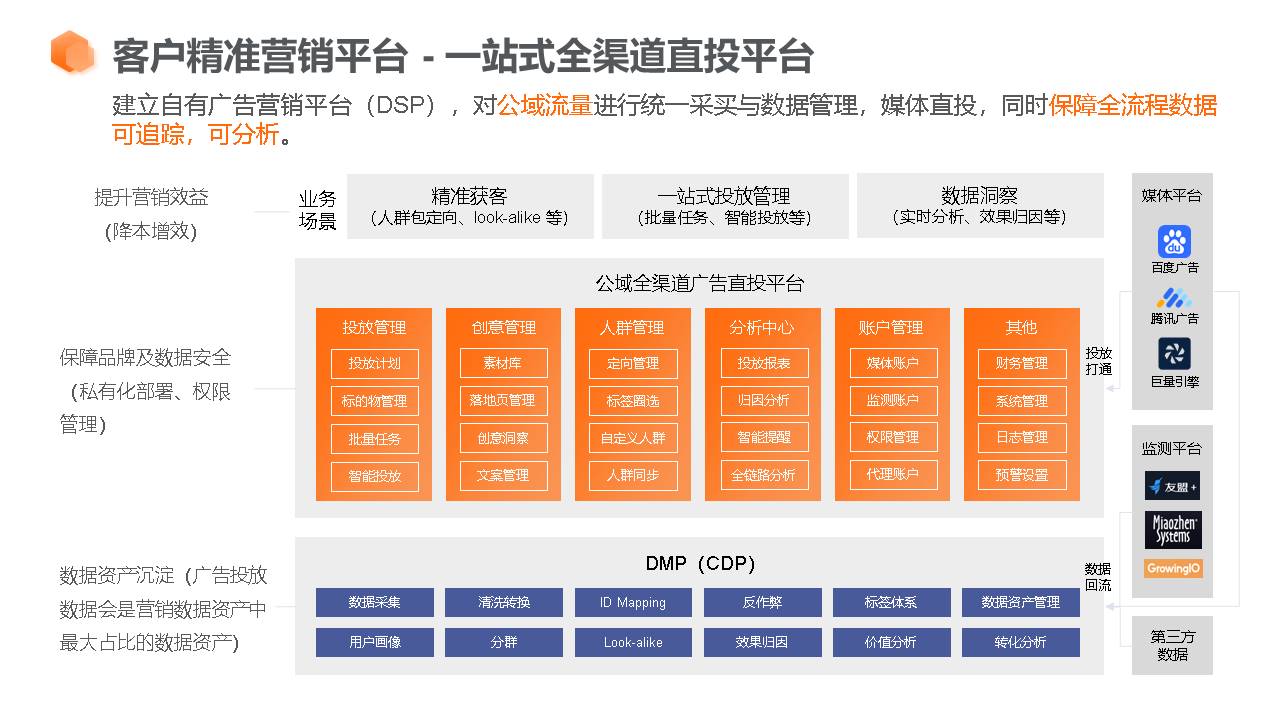The width and height of the screenshot is (1280, 720).
Task: Click the 数据资产管理 blue block
Action: 1021,602
